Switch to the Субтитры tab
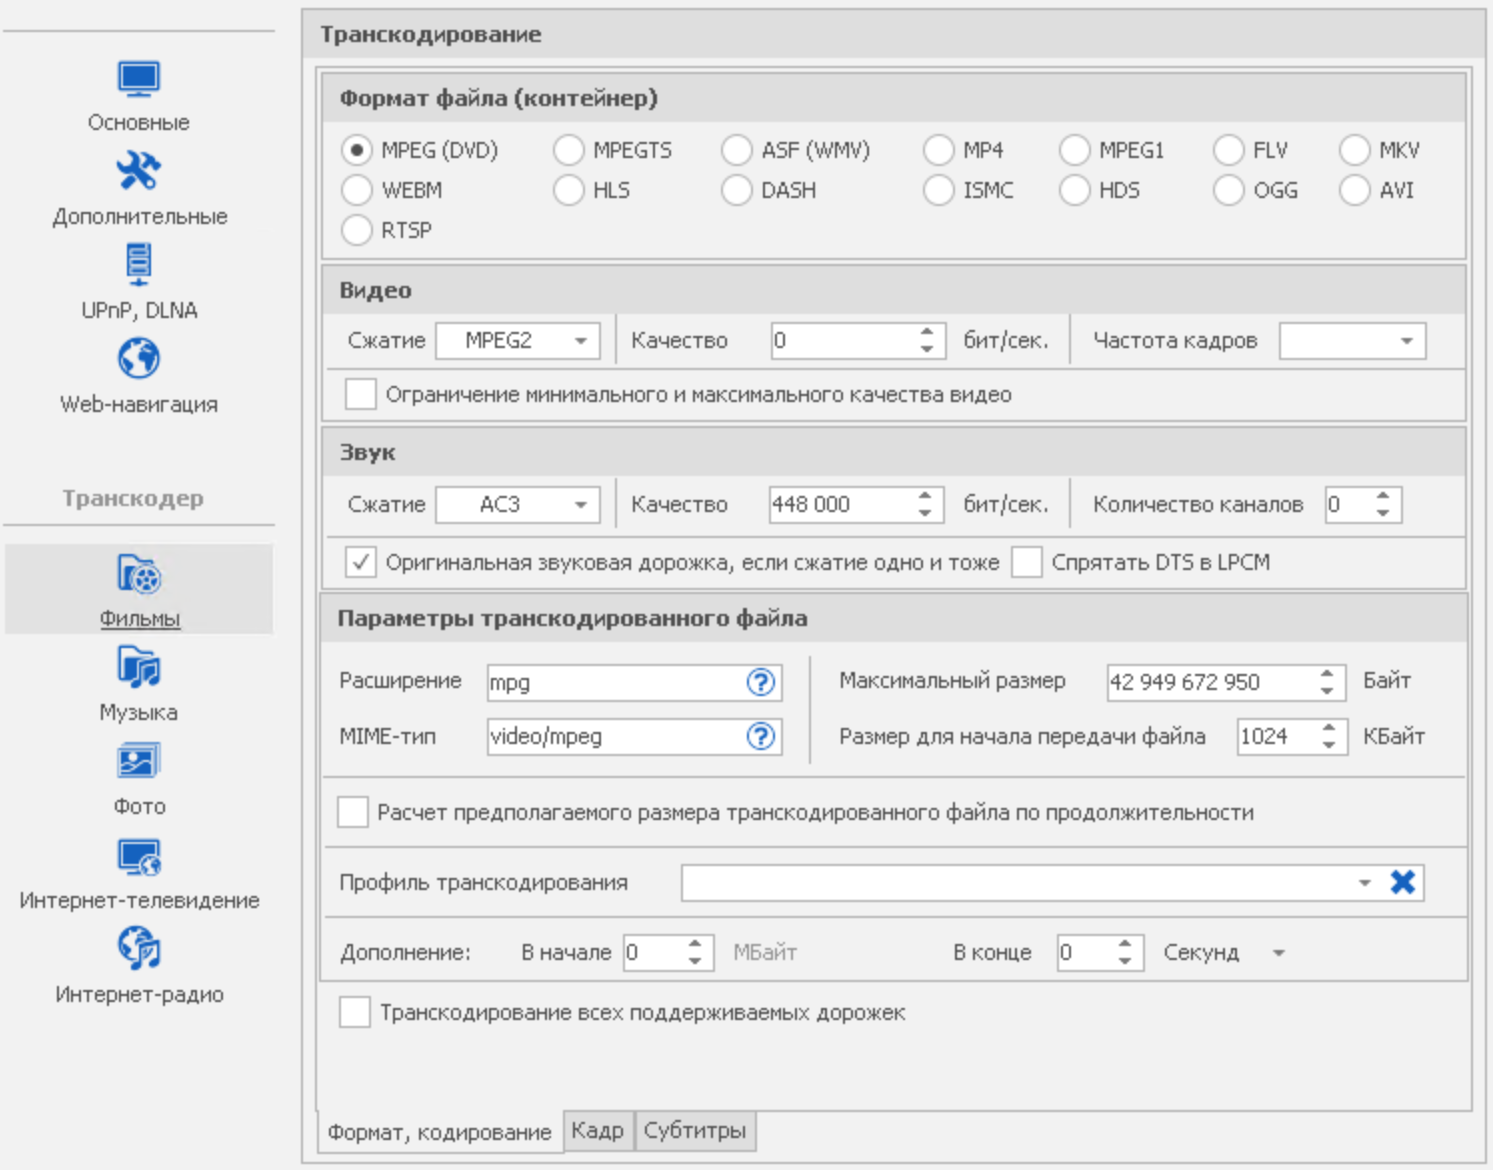Viewport: 1493px width, 1170px height. [x=694, y=1131]
